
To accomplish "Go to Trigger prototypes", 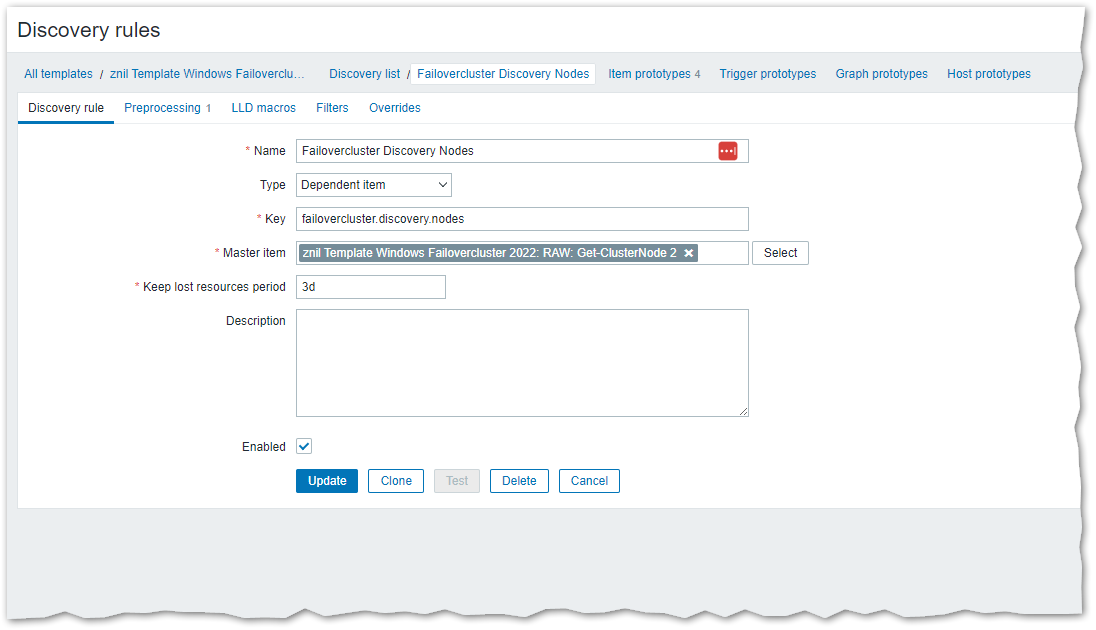I will pos(767,74).
